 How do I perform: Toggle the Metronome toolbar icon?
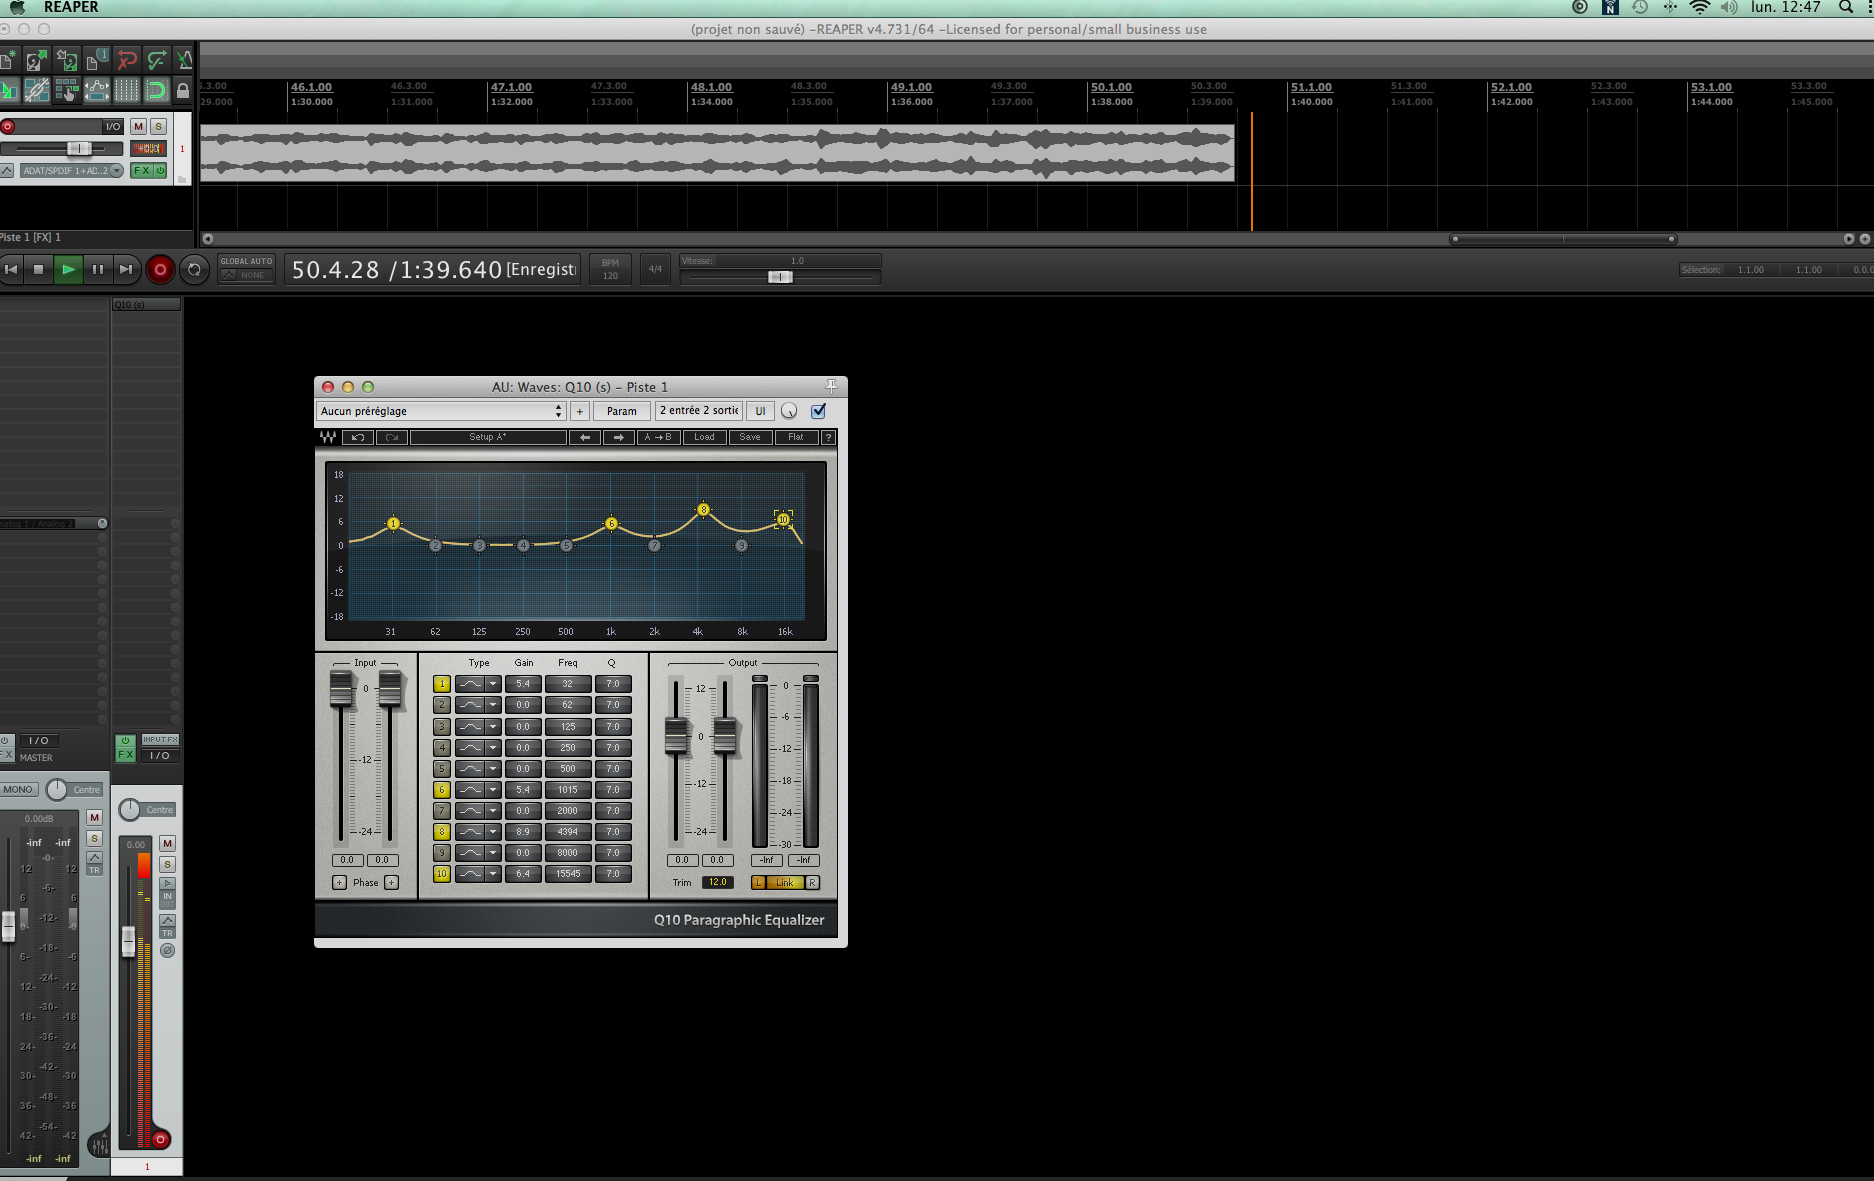[x=184, y=61]
